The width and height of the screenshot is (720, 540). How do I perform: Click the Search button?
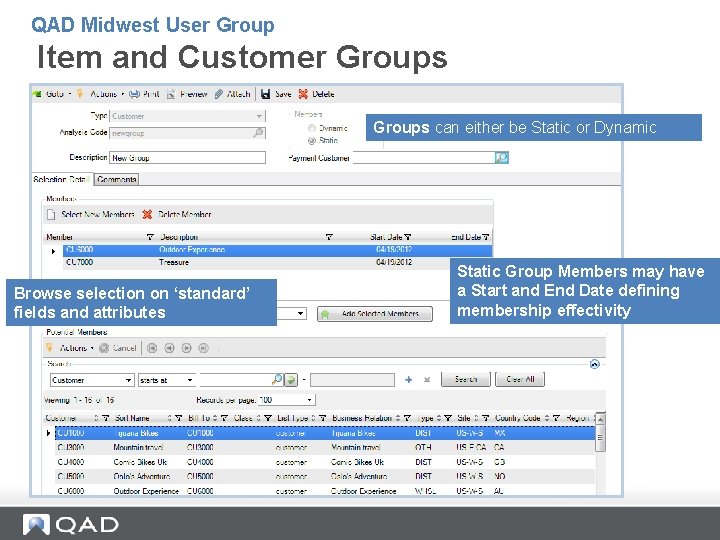(466, 380)
